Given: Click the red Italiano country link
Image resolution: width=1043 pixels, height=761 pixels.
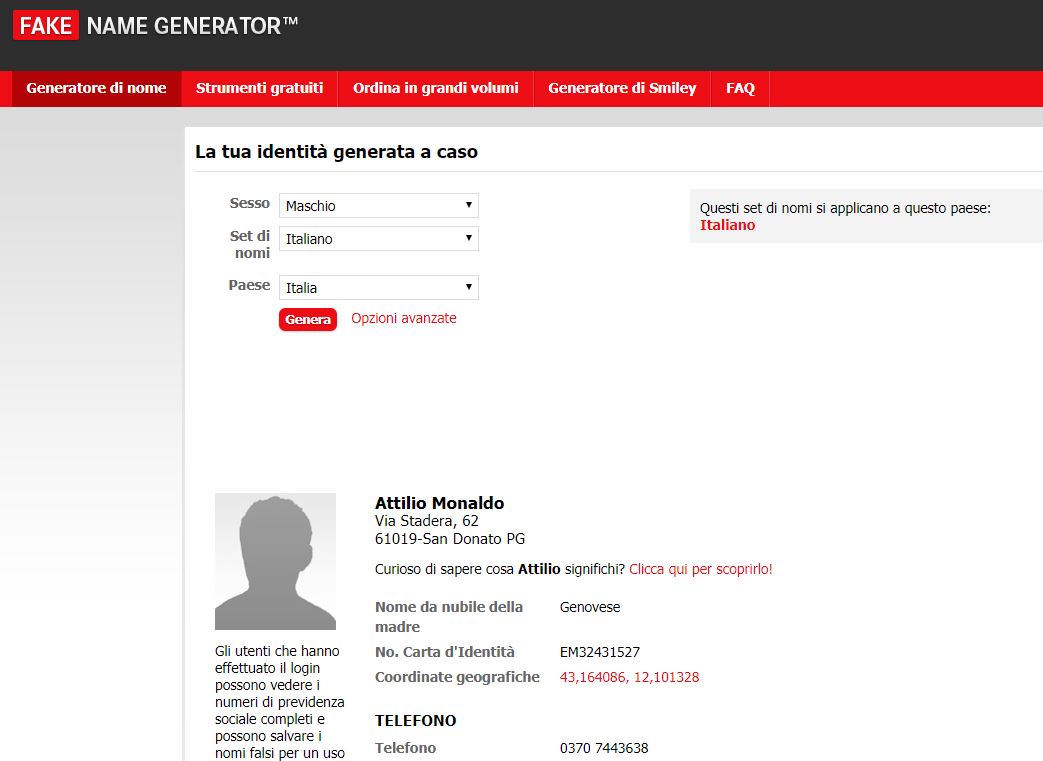Looking at the screenshot, I should click(x=727, y=225).
